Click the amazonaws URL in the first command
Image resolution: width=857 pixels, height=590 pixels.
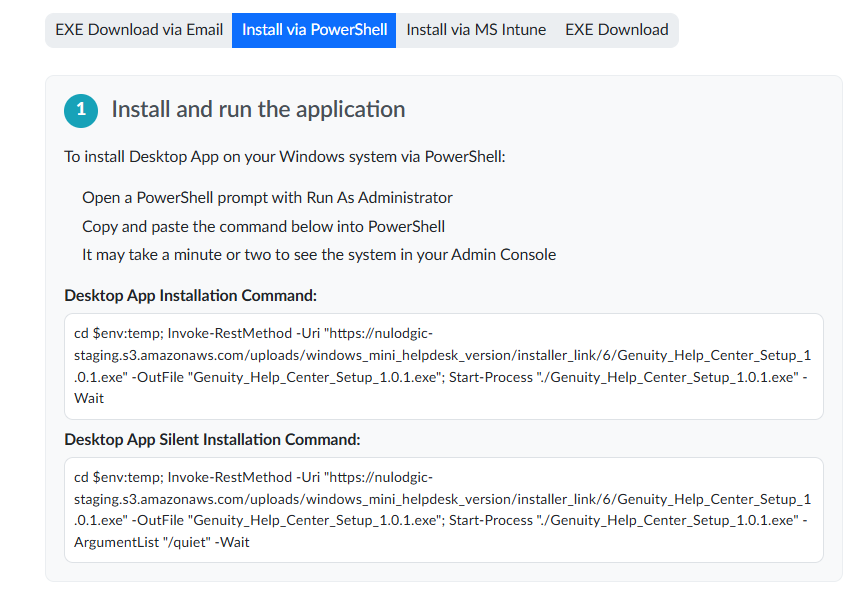click(x=443, y=355)
